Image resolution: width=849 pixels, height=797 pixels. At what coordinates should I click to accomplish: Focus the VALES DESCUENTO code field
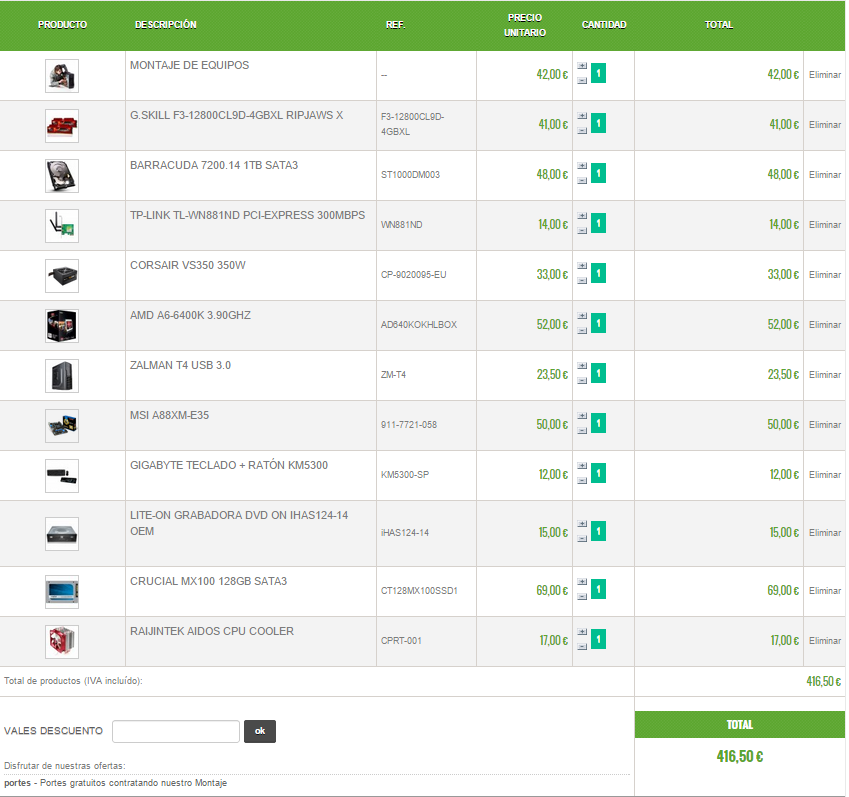point(176,731)
